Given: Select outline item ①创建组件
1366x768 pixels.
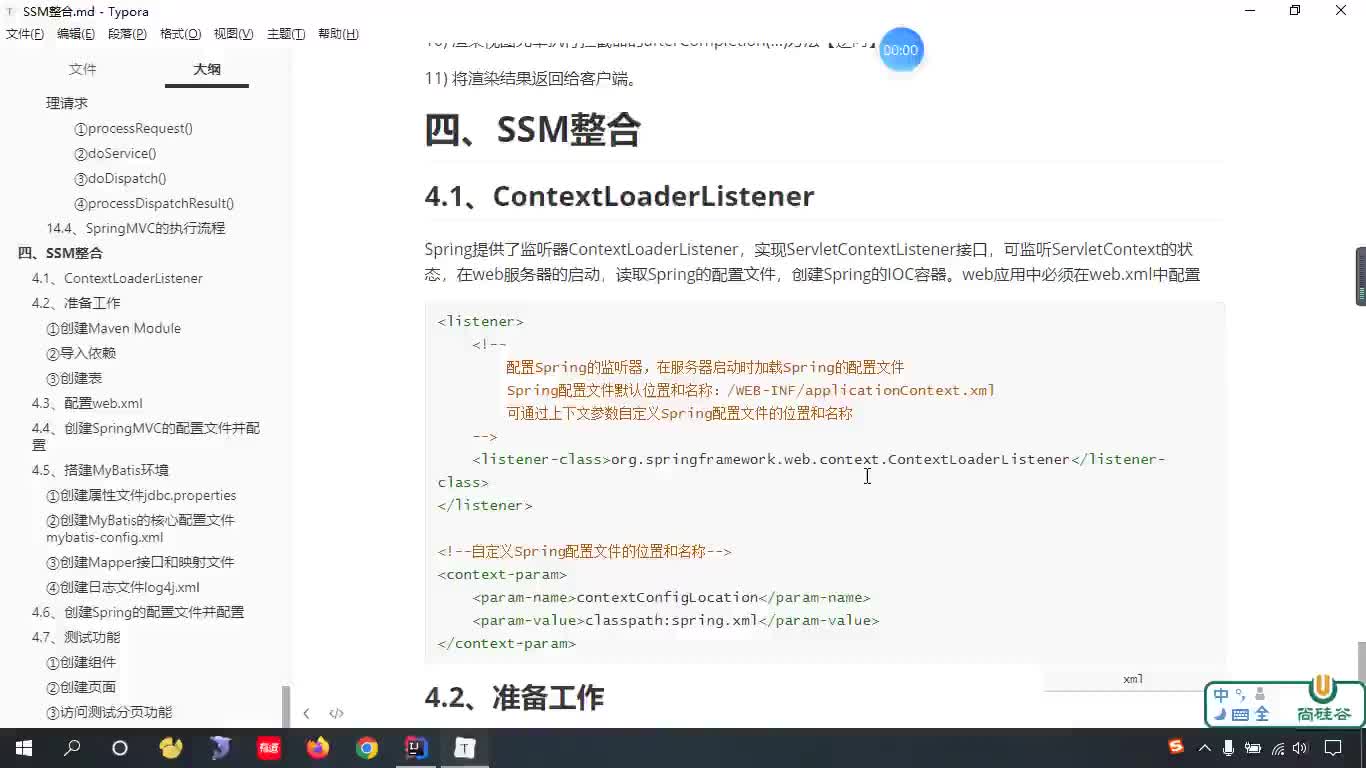Looking at the screenshot, I should pyautogui.click(x=81, y=662).
